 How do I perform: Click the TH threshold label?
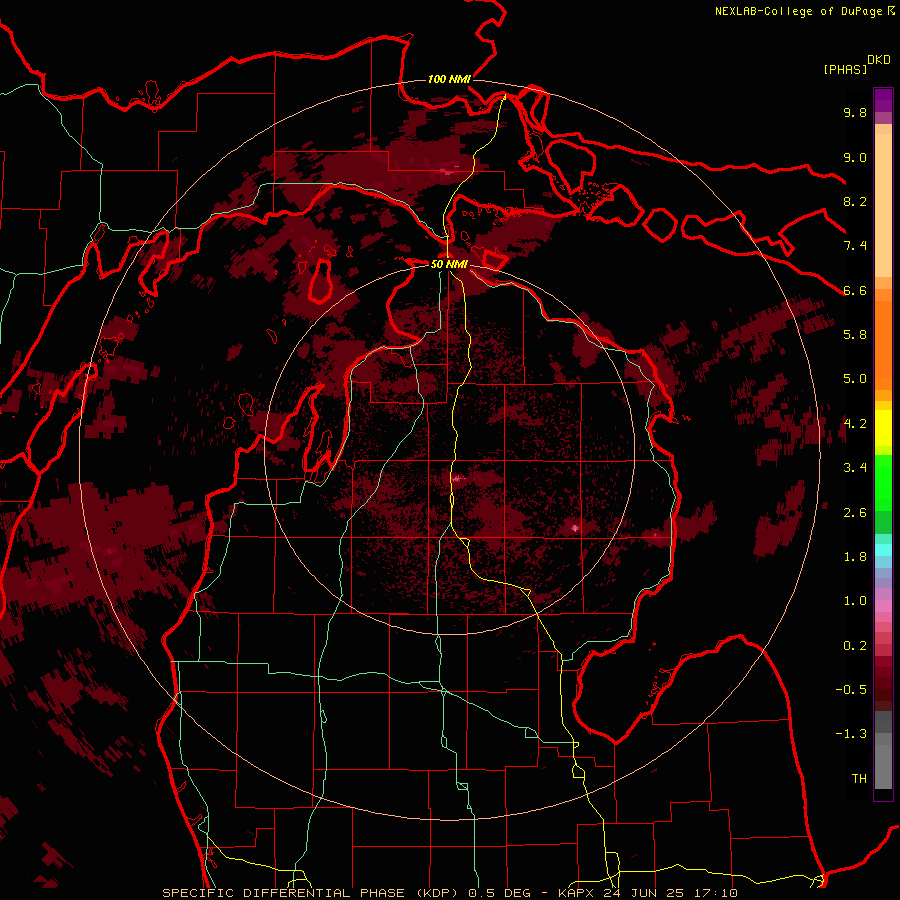click(x=859, y=778)
